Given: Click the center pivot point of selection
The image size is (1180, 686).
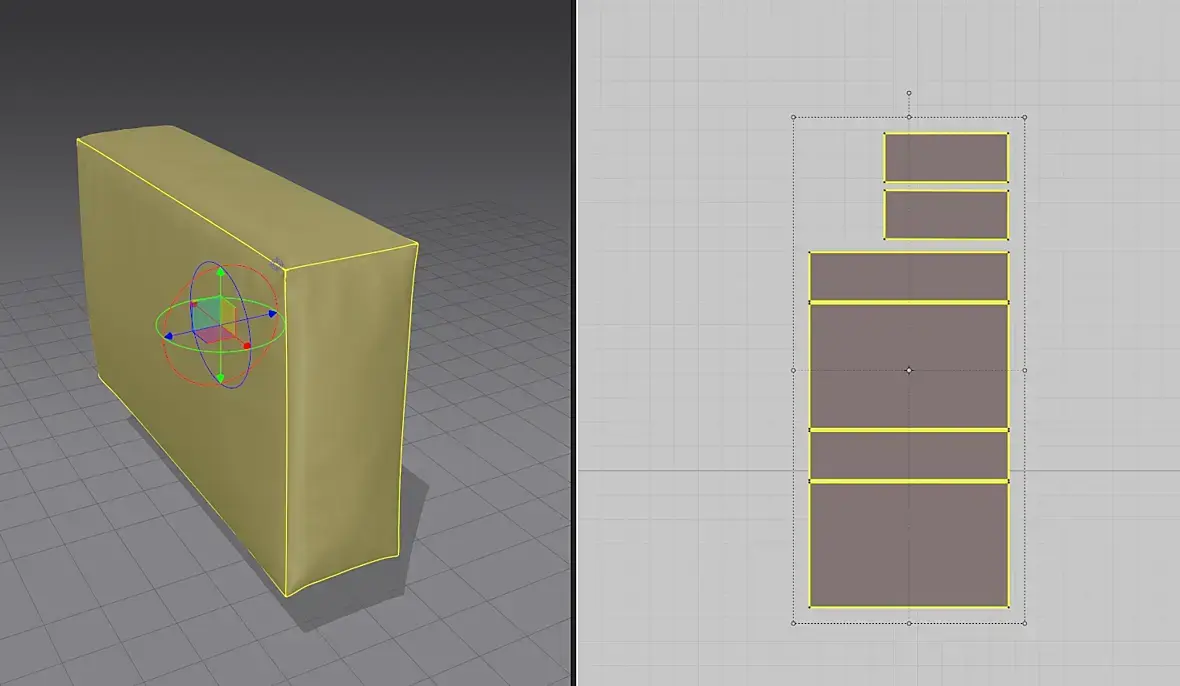Looking at the screenshot, I should (909, 370).
